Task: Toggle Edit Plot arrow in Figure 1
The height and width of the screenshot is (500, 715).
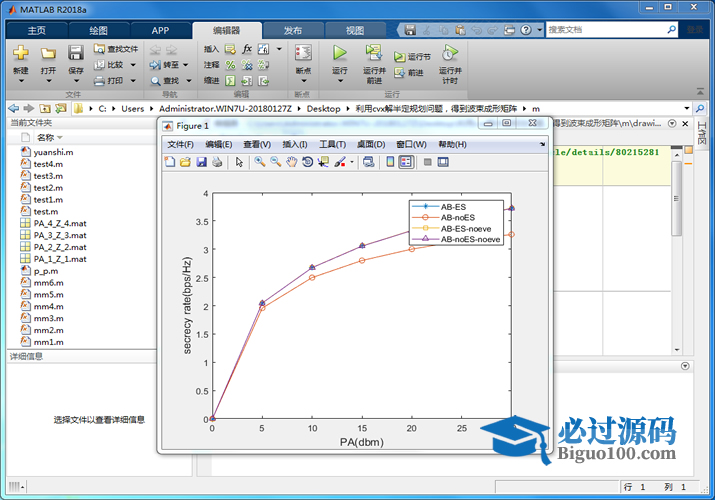Action: tap(239, 162)
